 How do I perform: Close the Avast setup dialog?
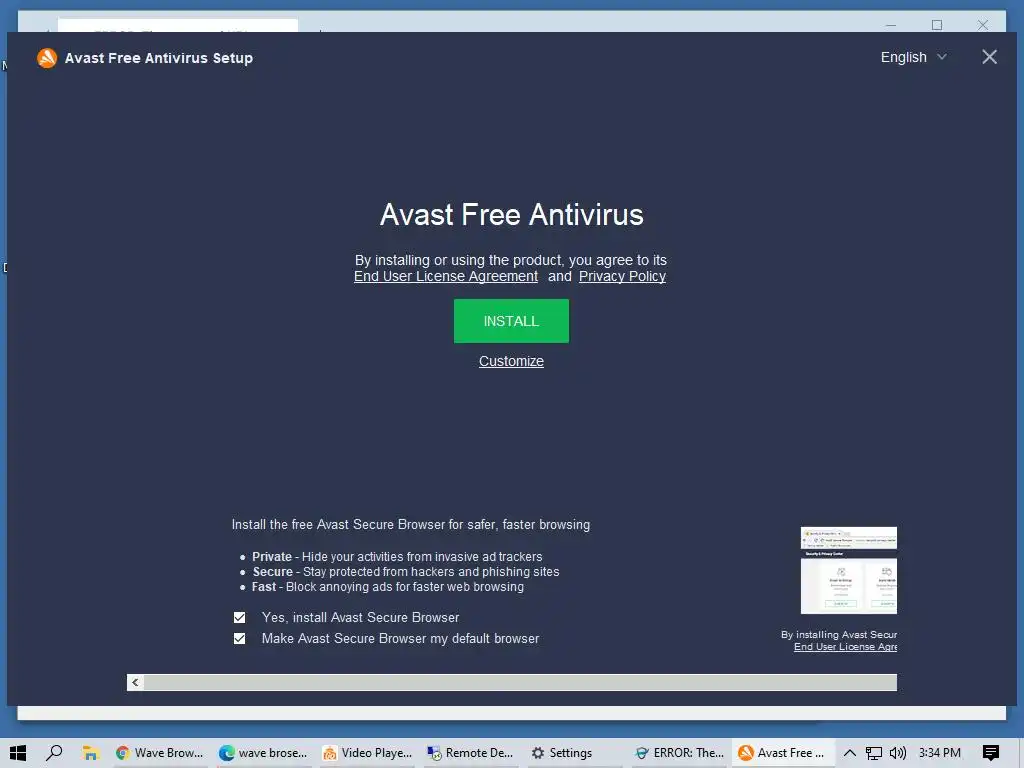989,57
